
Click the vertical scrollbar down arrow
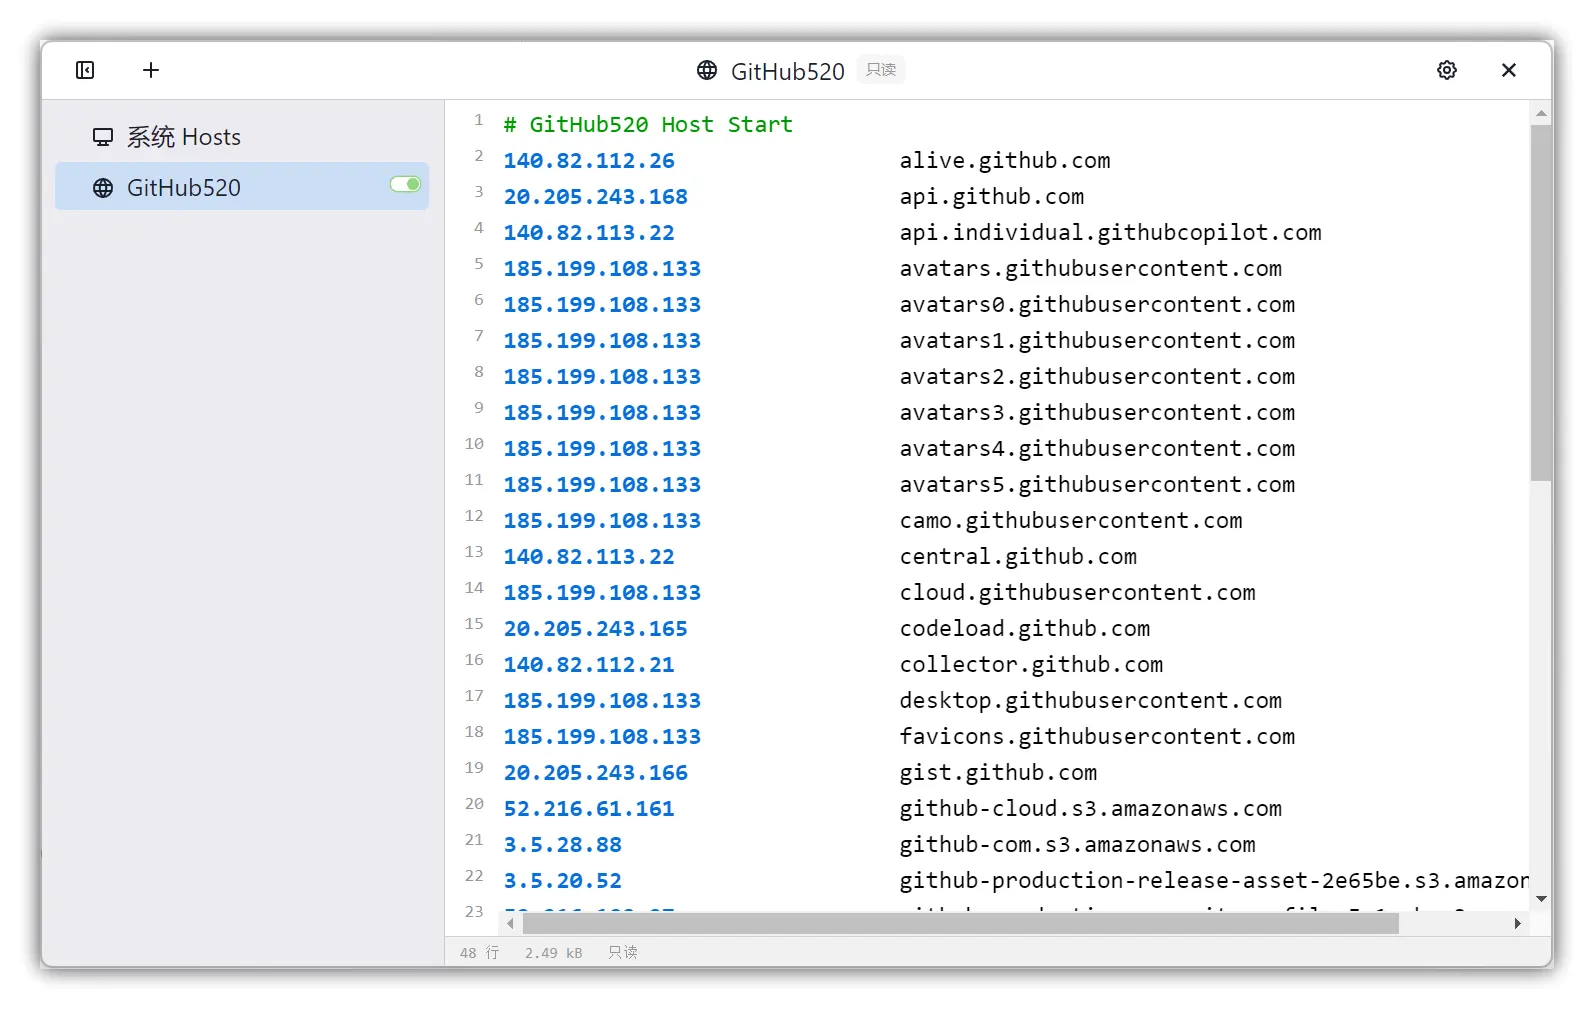click(1541, 899)
